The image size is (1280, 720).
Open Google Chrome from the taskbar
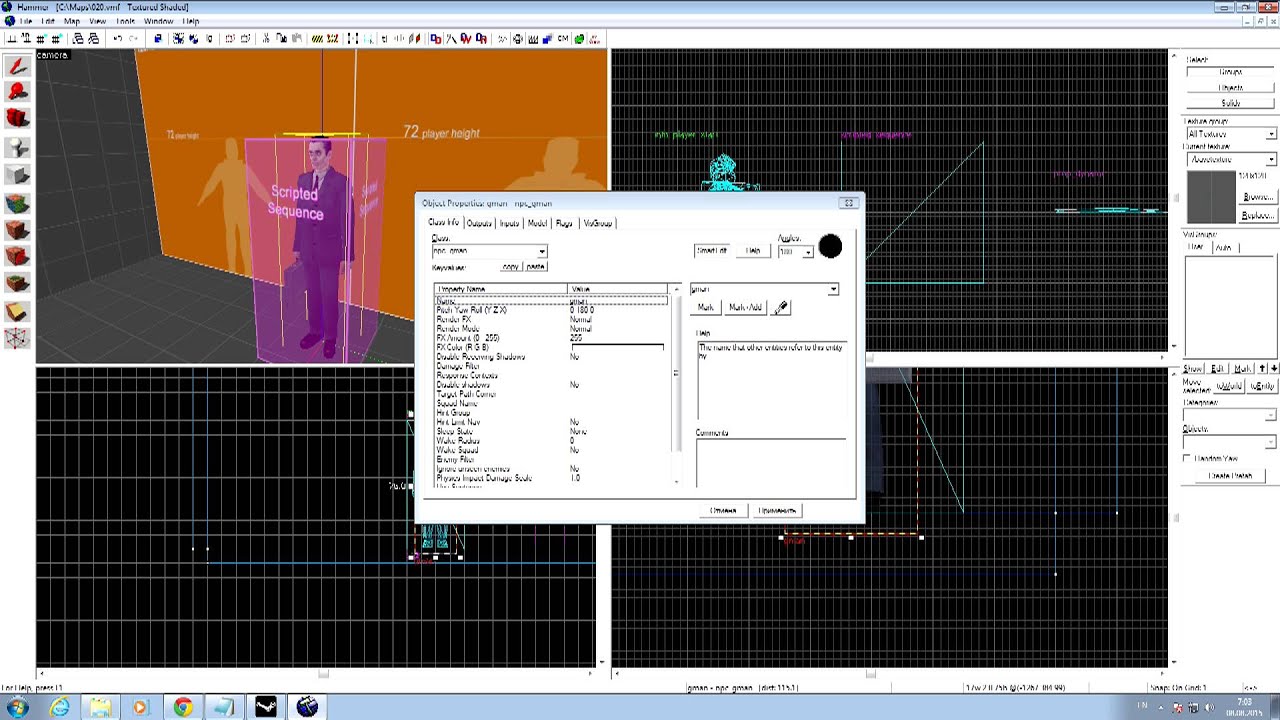[x=183, y=707]
